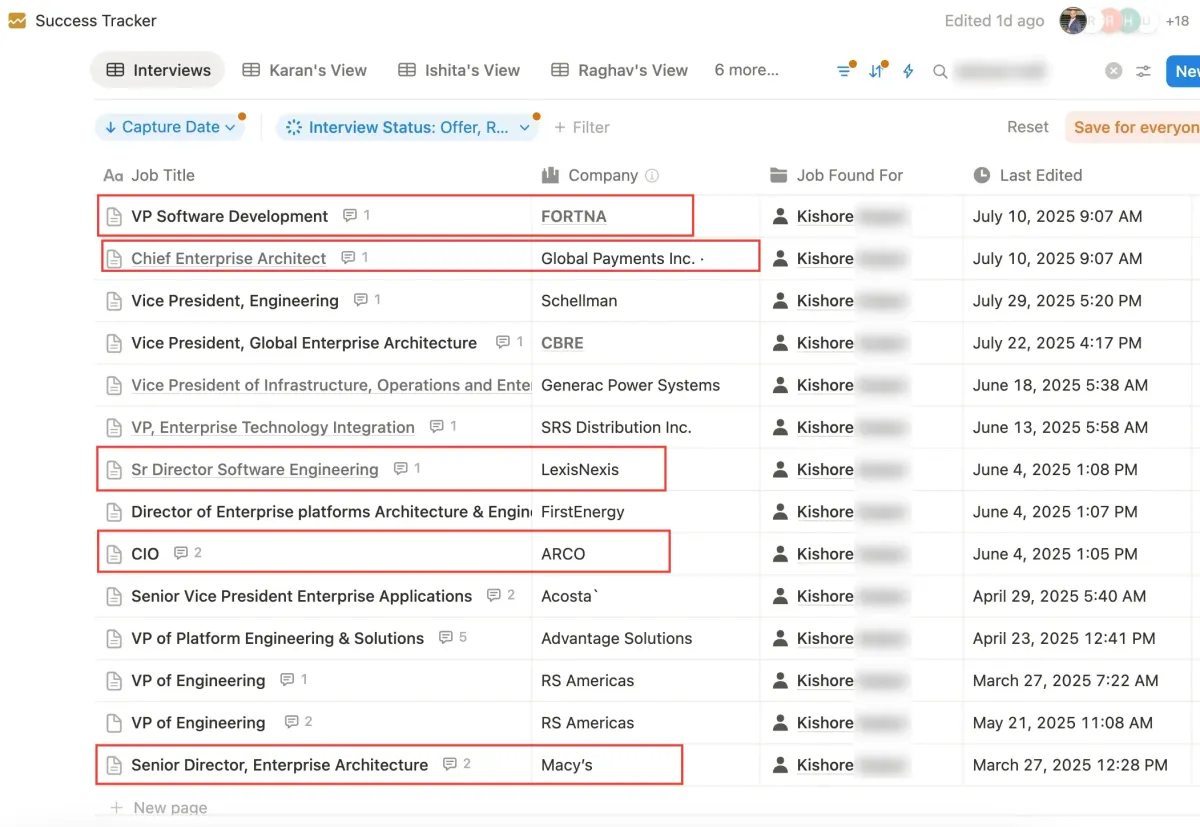The width and height of the screenshot is (1200, 827).
Task: Click the Success Tracker chart icon
Action: [x=17, y=20]
